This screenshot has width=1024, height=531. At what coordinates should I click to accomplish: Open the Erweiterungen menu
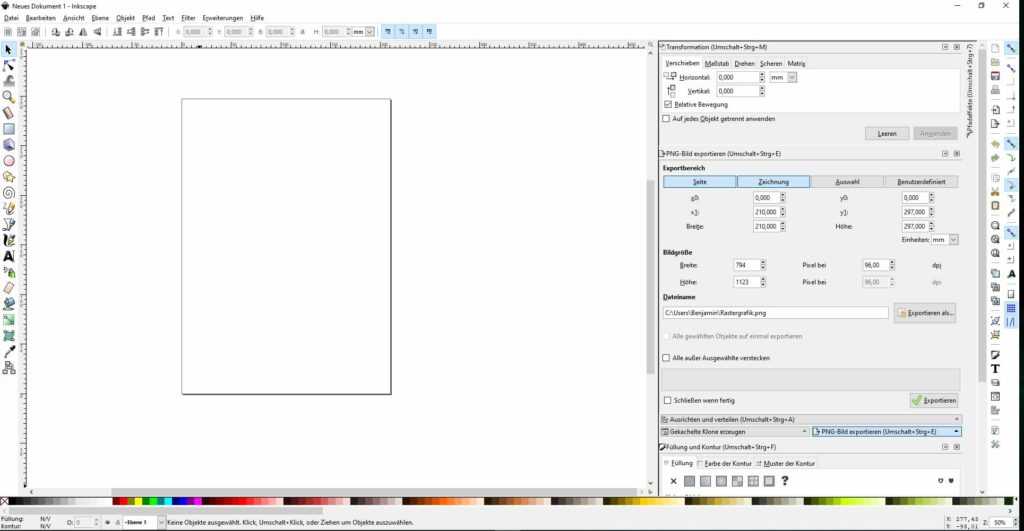point(223,18)
